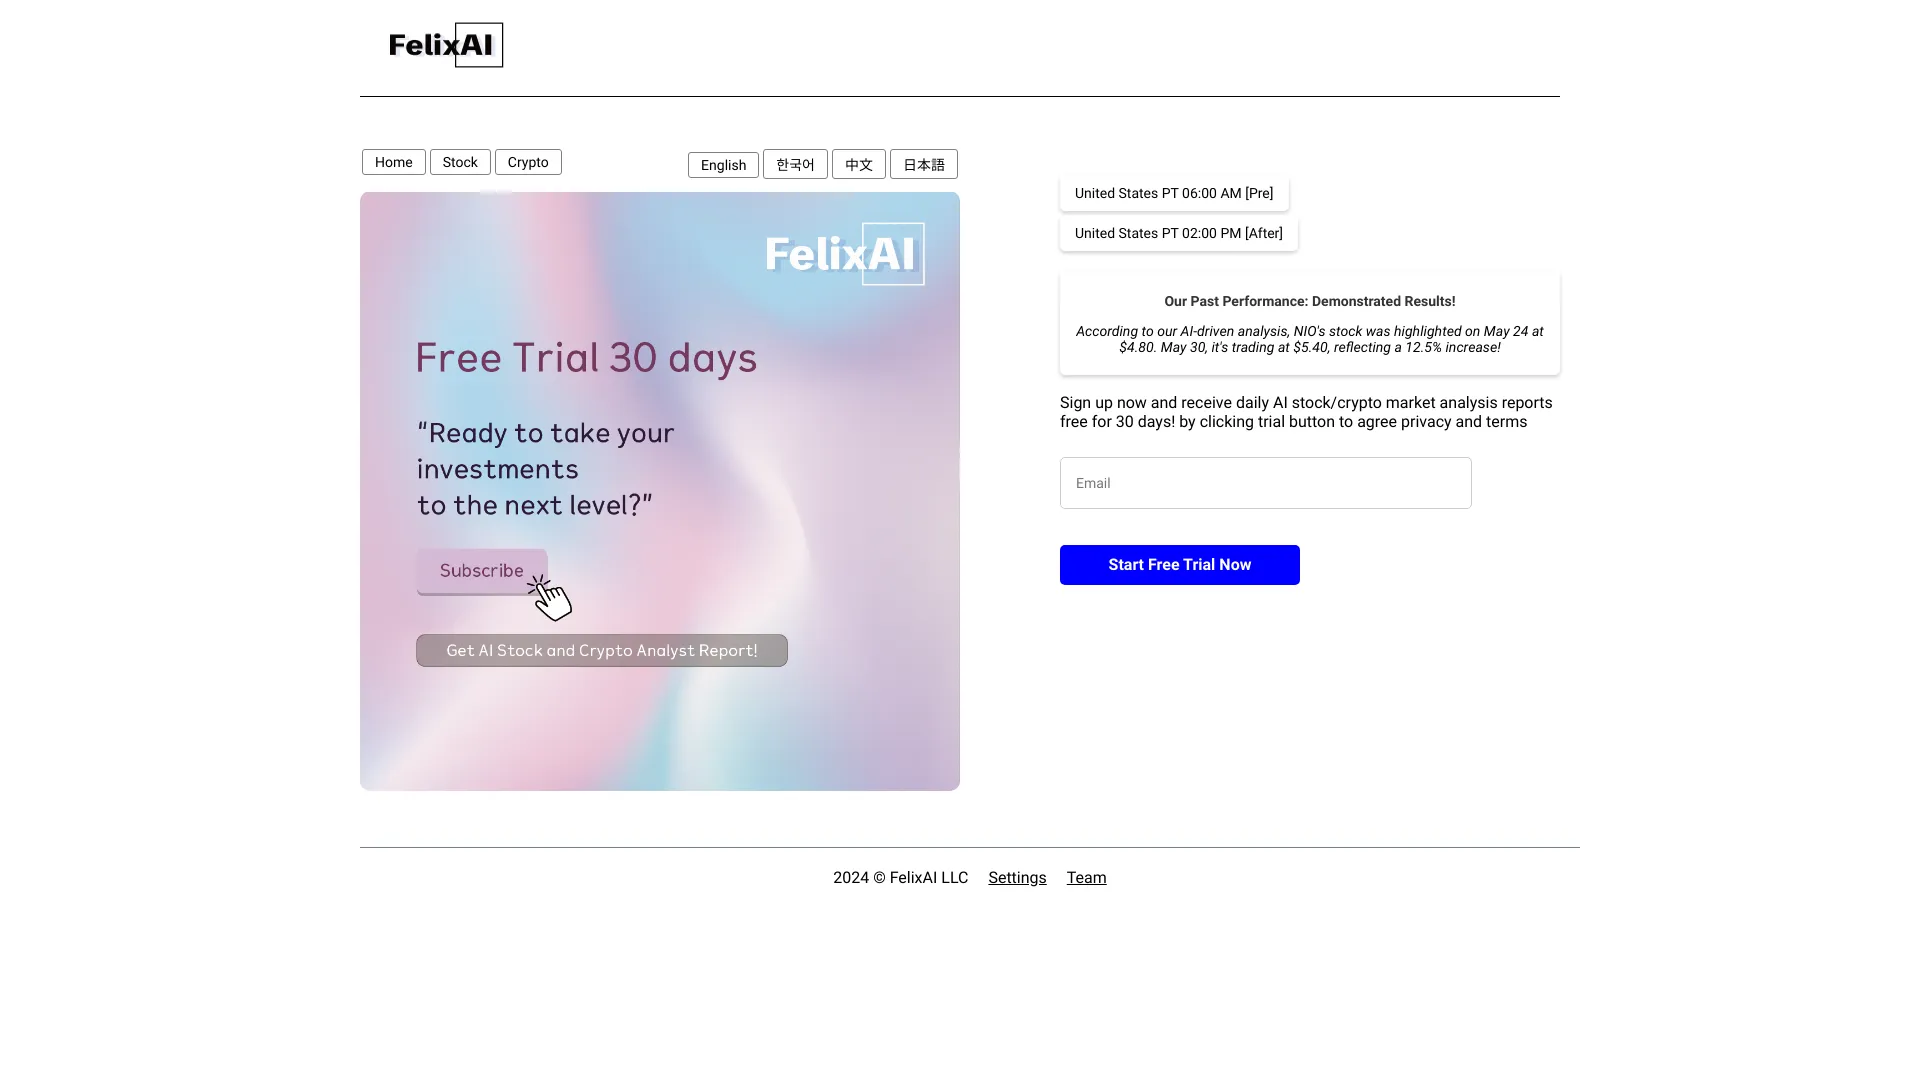
Task: Expand Stock market dropdown menu
Action: click(459, 161)
